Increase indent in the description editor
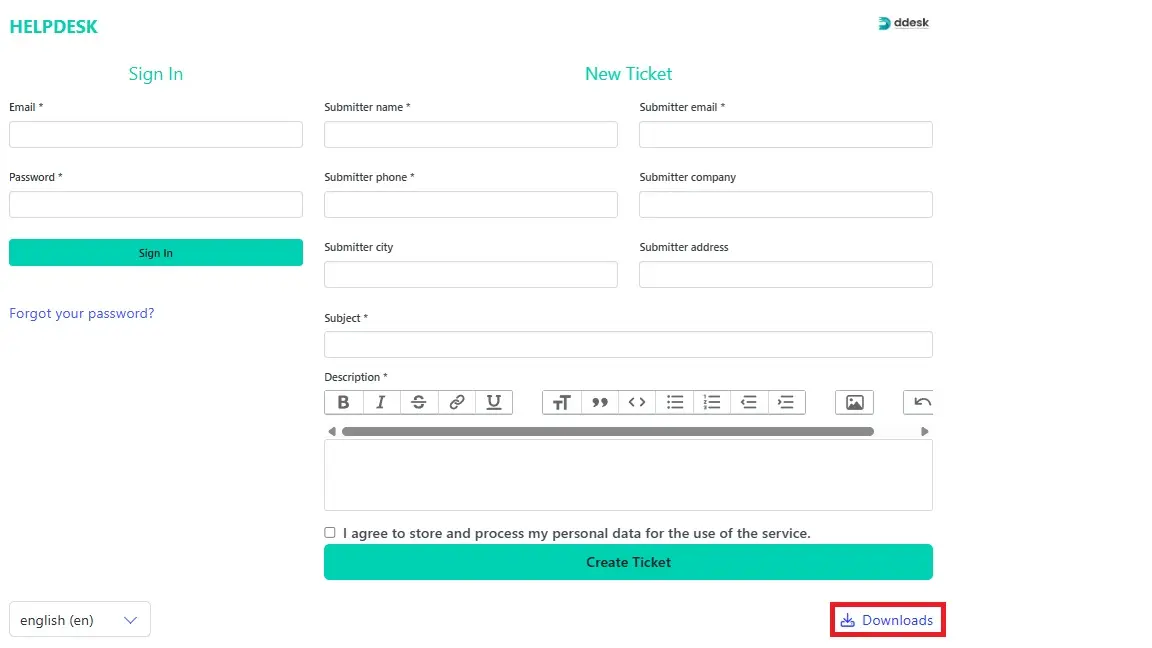The image size is (1152, 648). (x=787, y=402)
